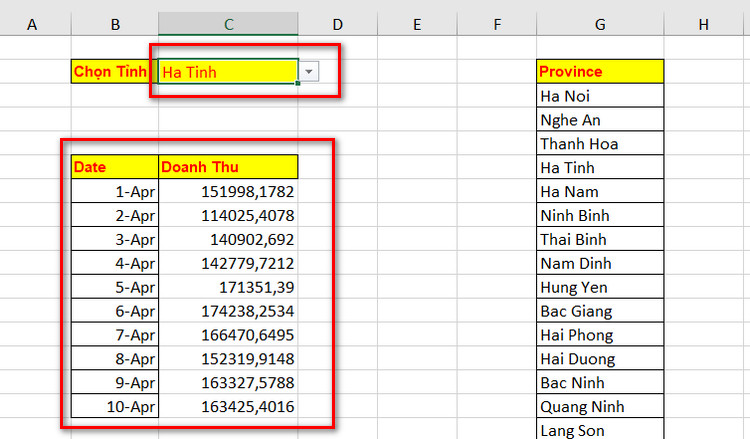Open the Ha Tinh dropdown arrow

[309, 72]
